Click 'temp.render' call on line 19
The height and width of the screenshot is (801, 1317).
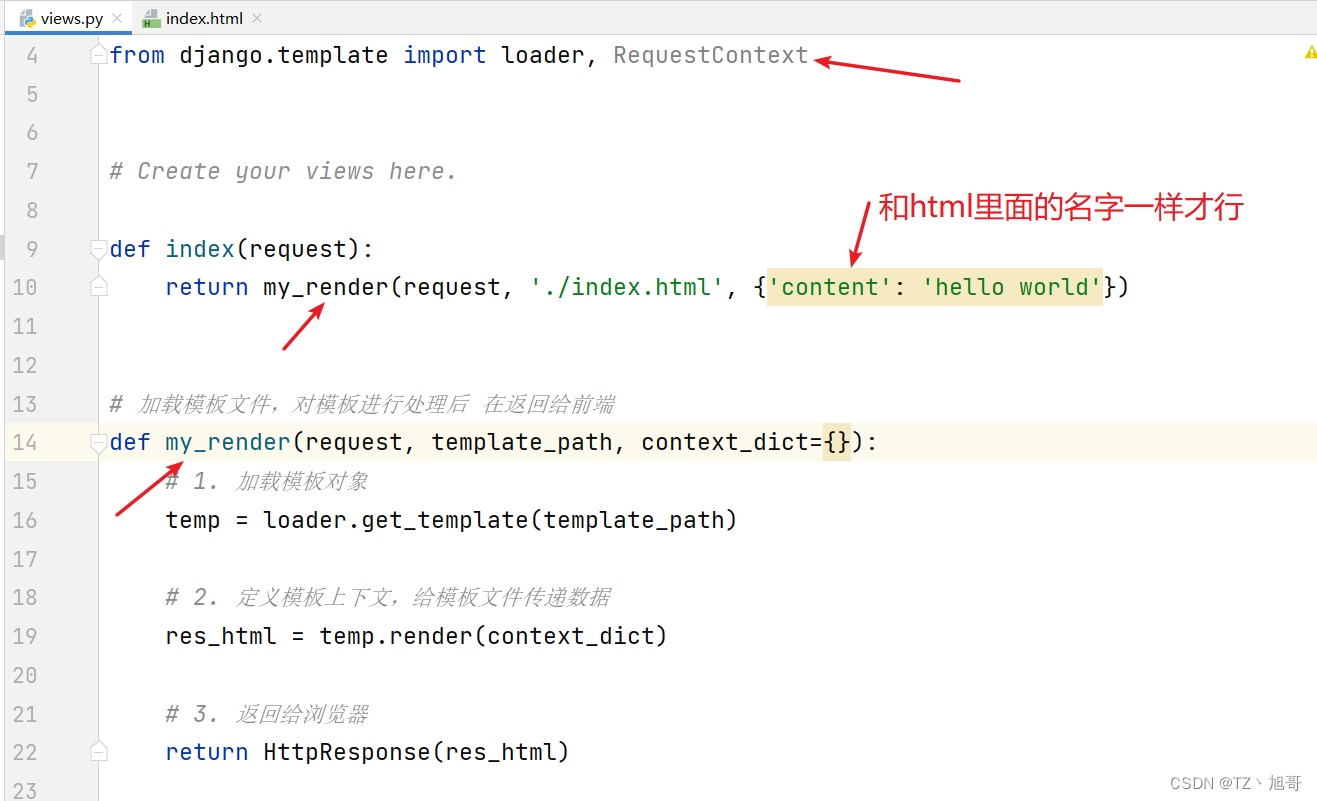(x=397, y=636)
